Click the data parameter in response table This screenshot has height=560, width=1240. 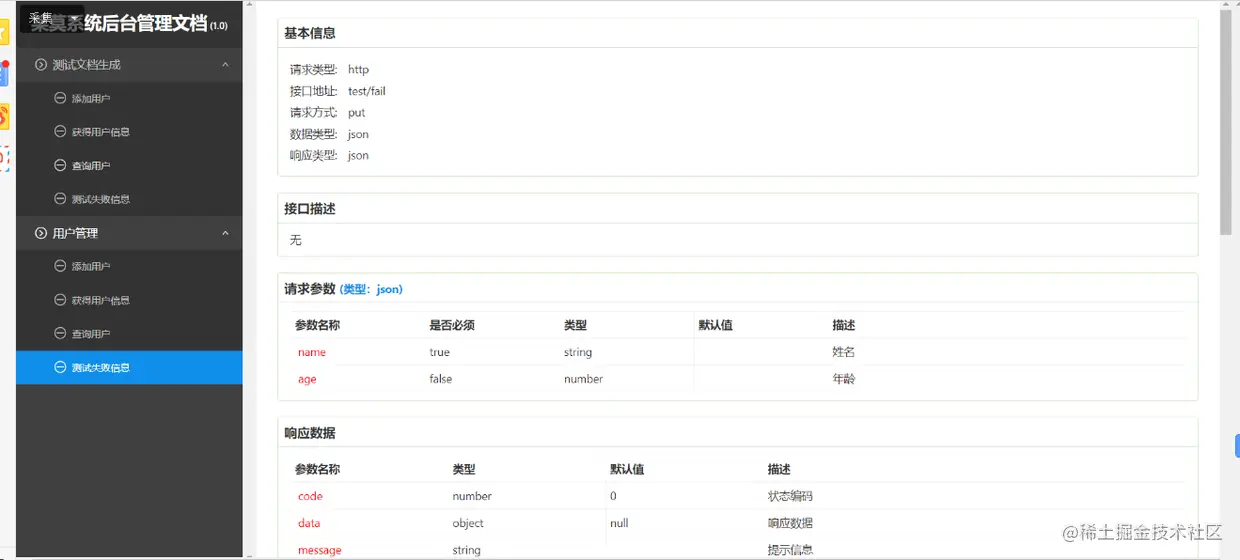pos(309,523)
